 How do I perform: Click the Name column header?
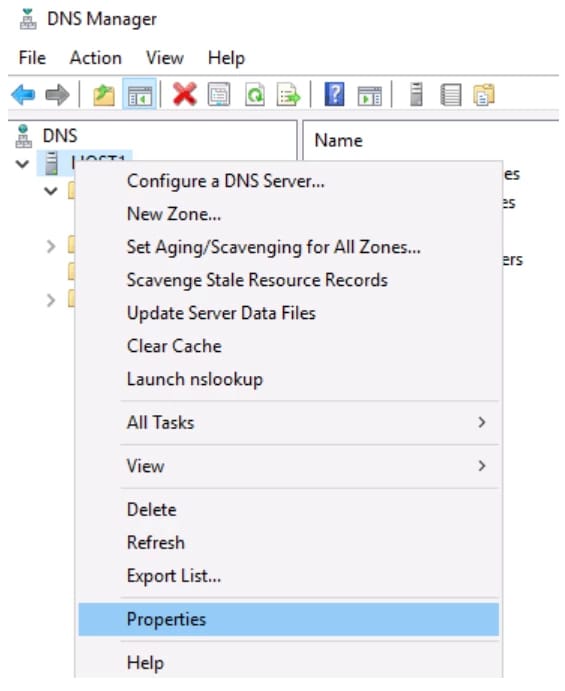(x=338, y=141)
